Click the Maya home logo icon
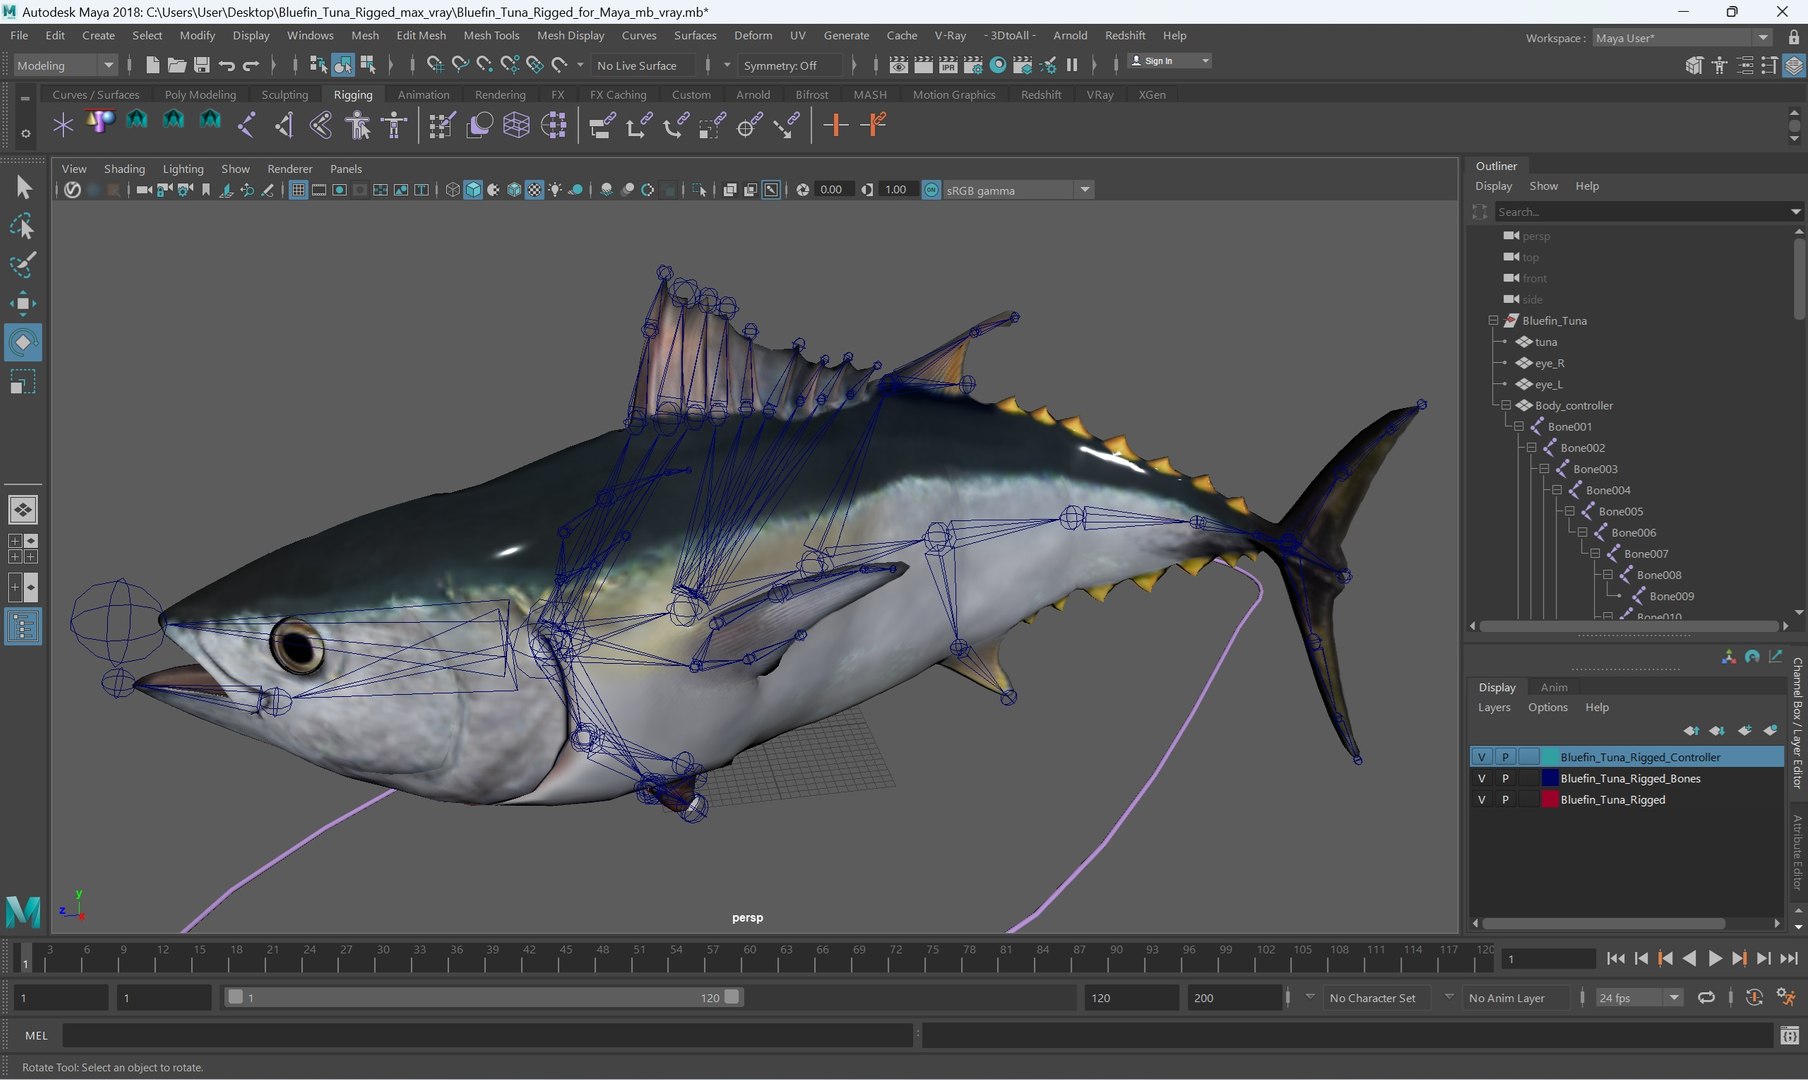This screenshot has height=1080, width=1808. [23, 911]
